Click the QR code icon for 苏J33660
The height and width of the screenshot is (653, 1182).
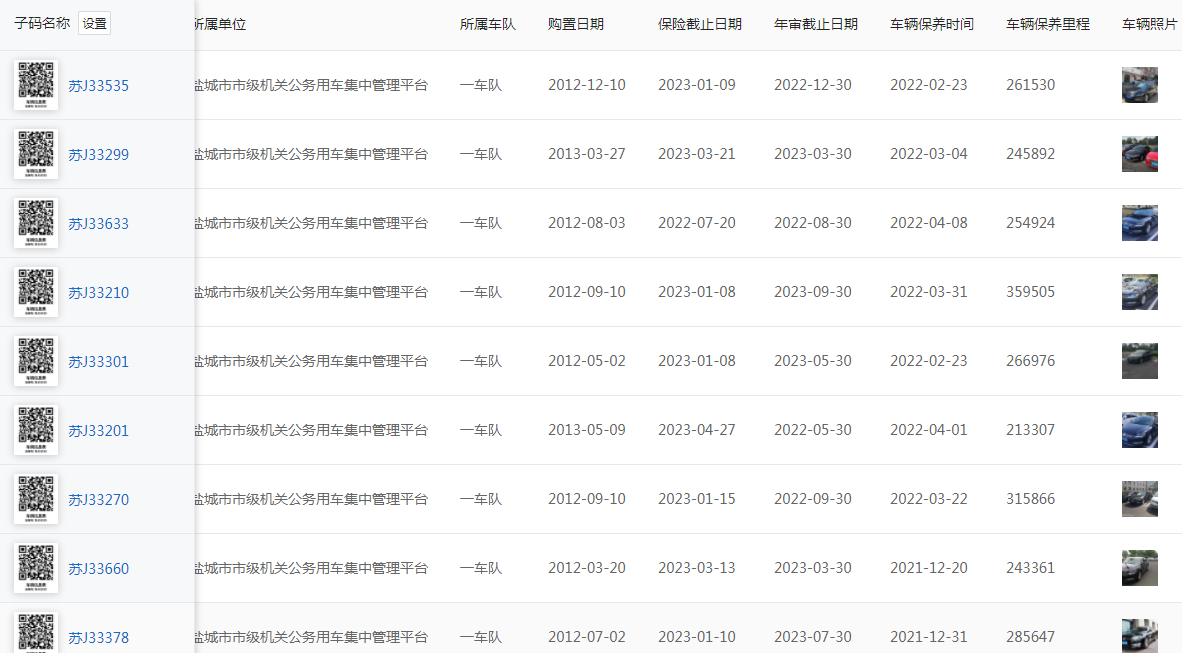tap(35, 567)
